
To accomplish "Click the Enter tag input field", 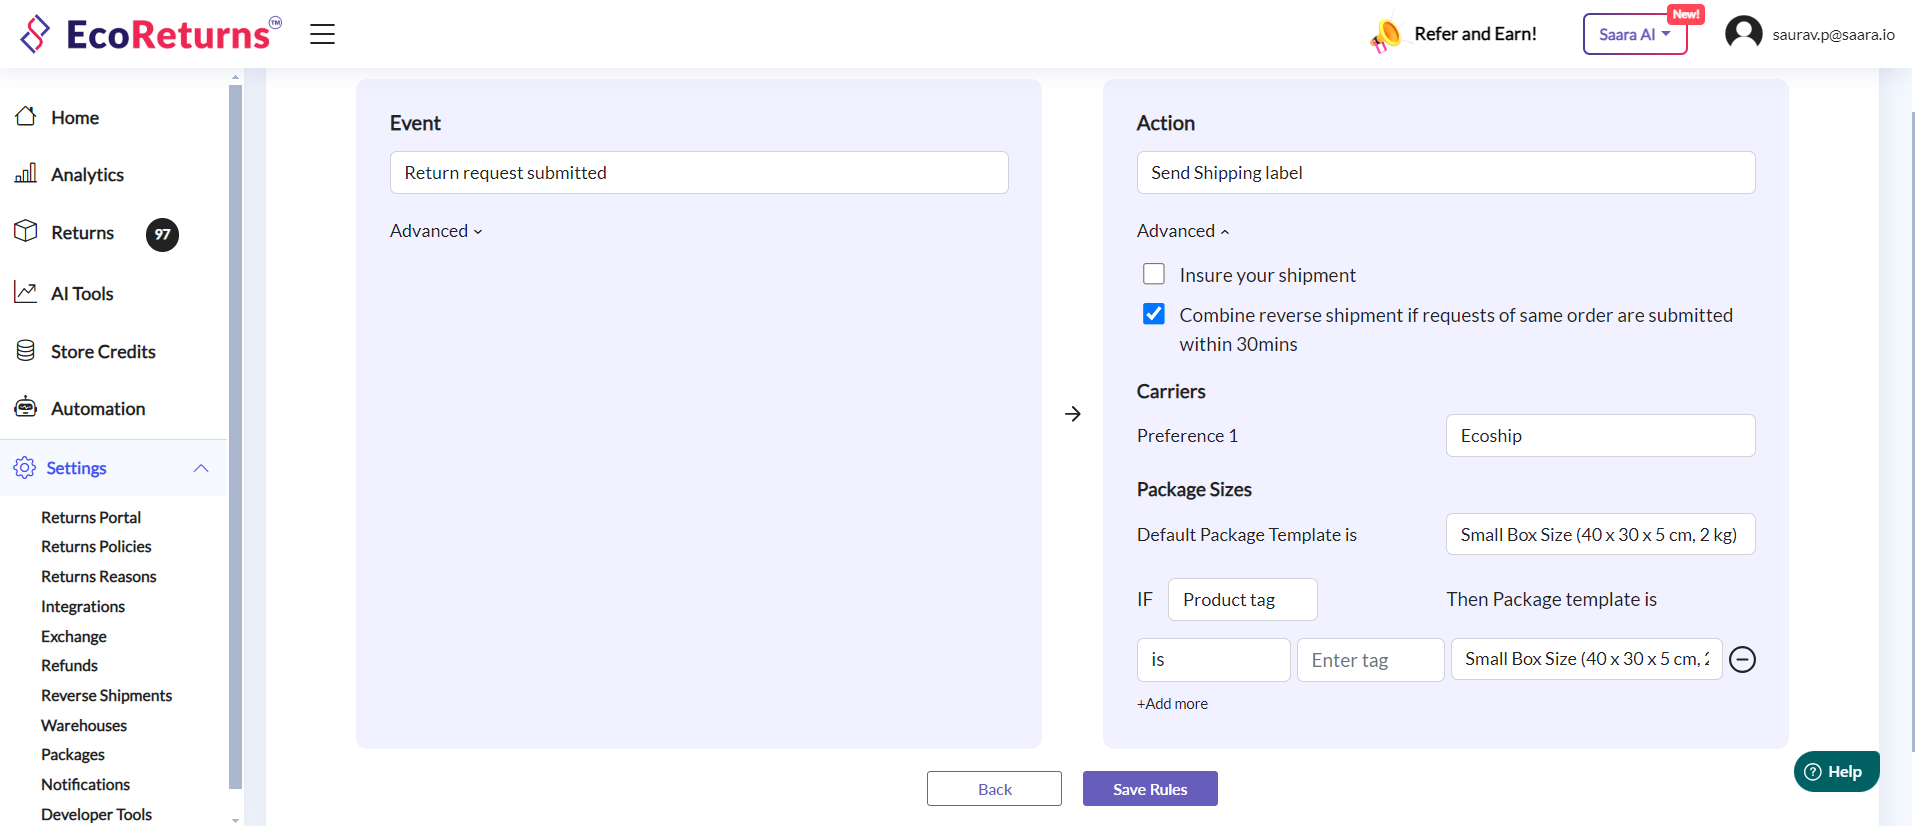I will pyautogui.click(x=1370, y=660).
